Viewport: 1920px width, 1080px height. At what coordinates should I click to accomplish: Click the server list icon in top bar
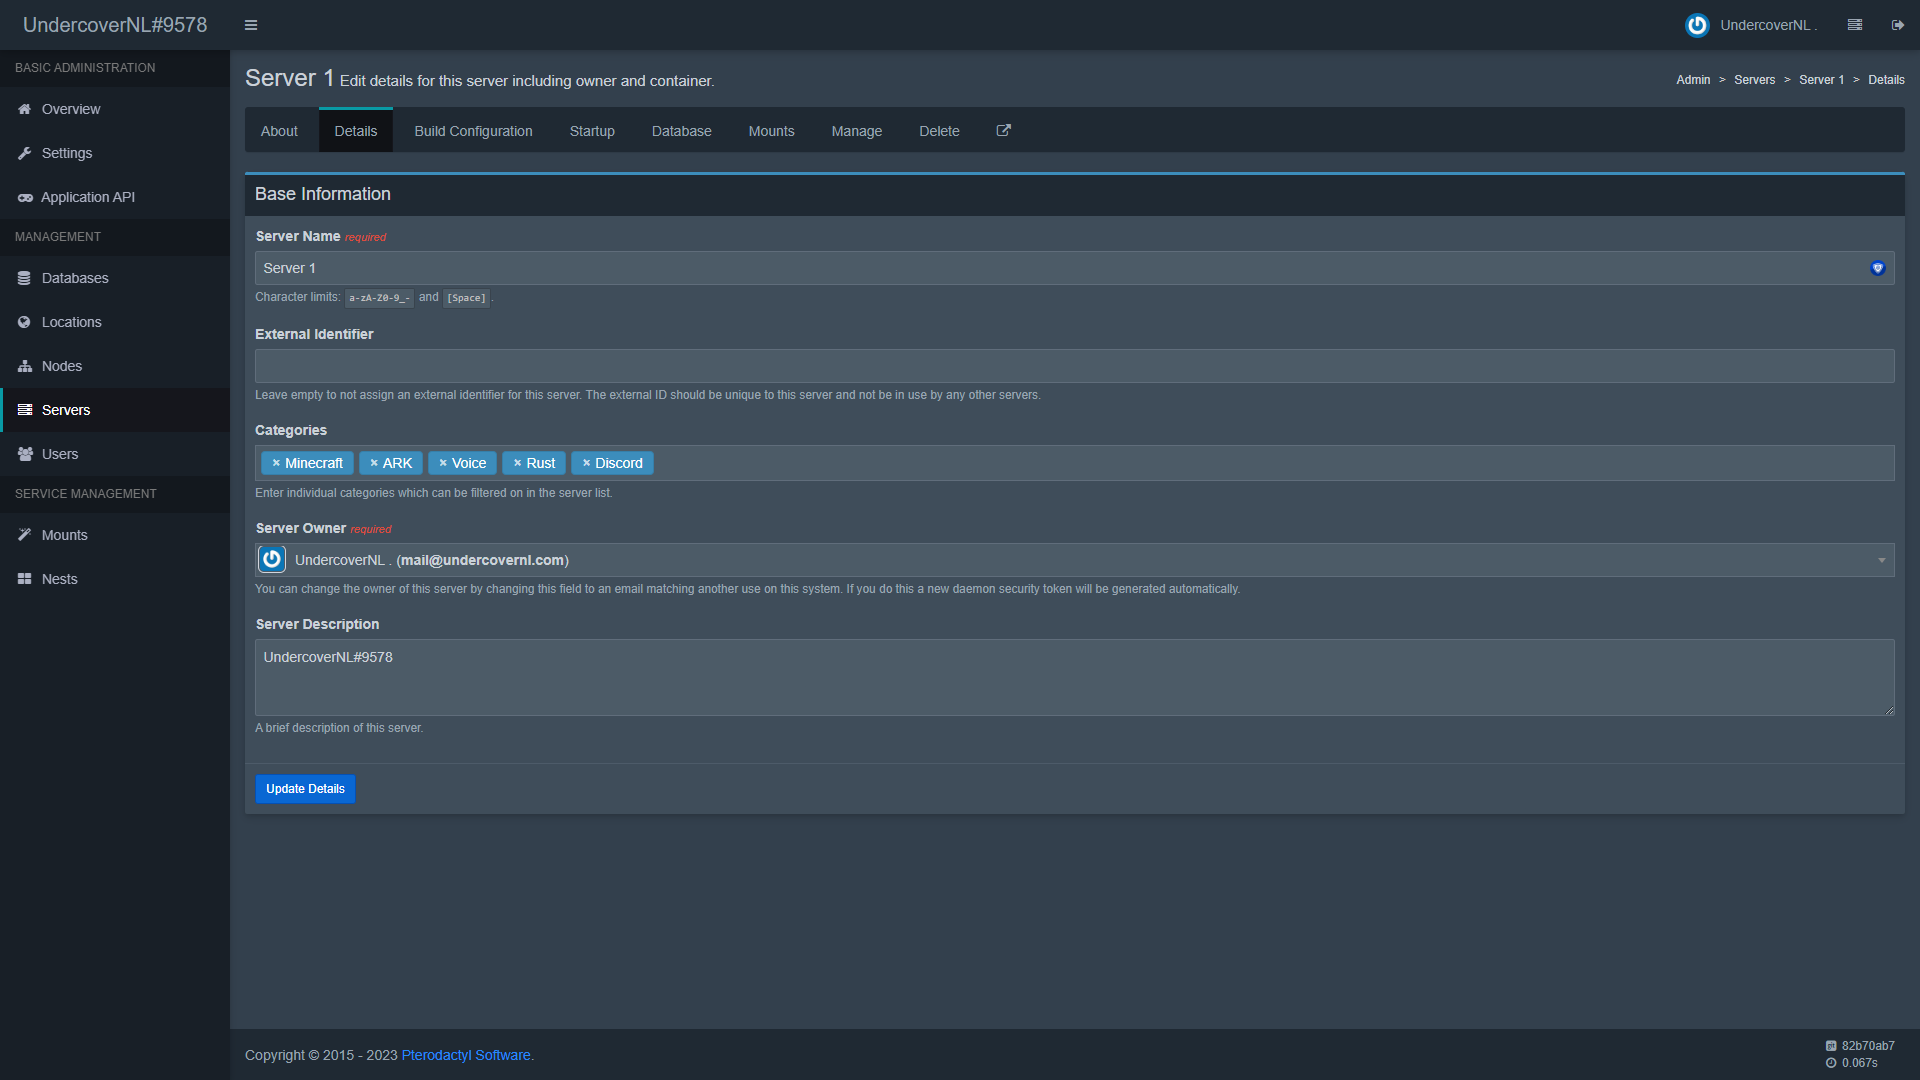point(1854,25)
